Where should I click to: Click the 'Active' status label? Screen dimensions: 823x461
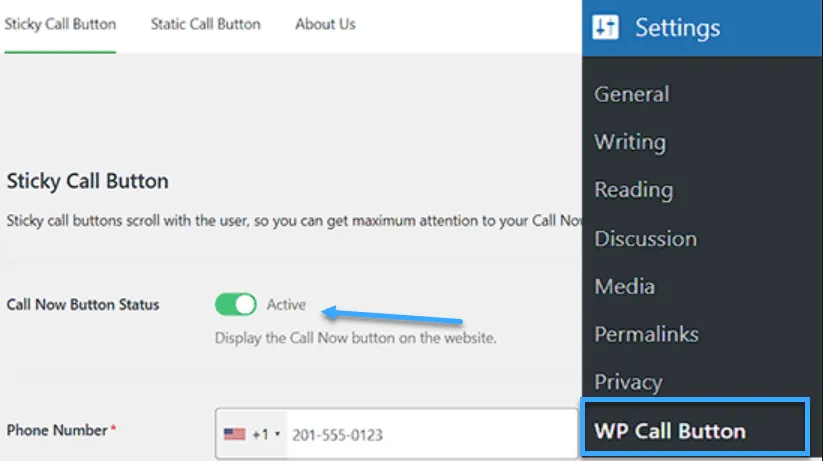click(x=286, y=305)
